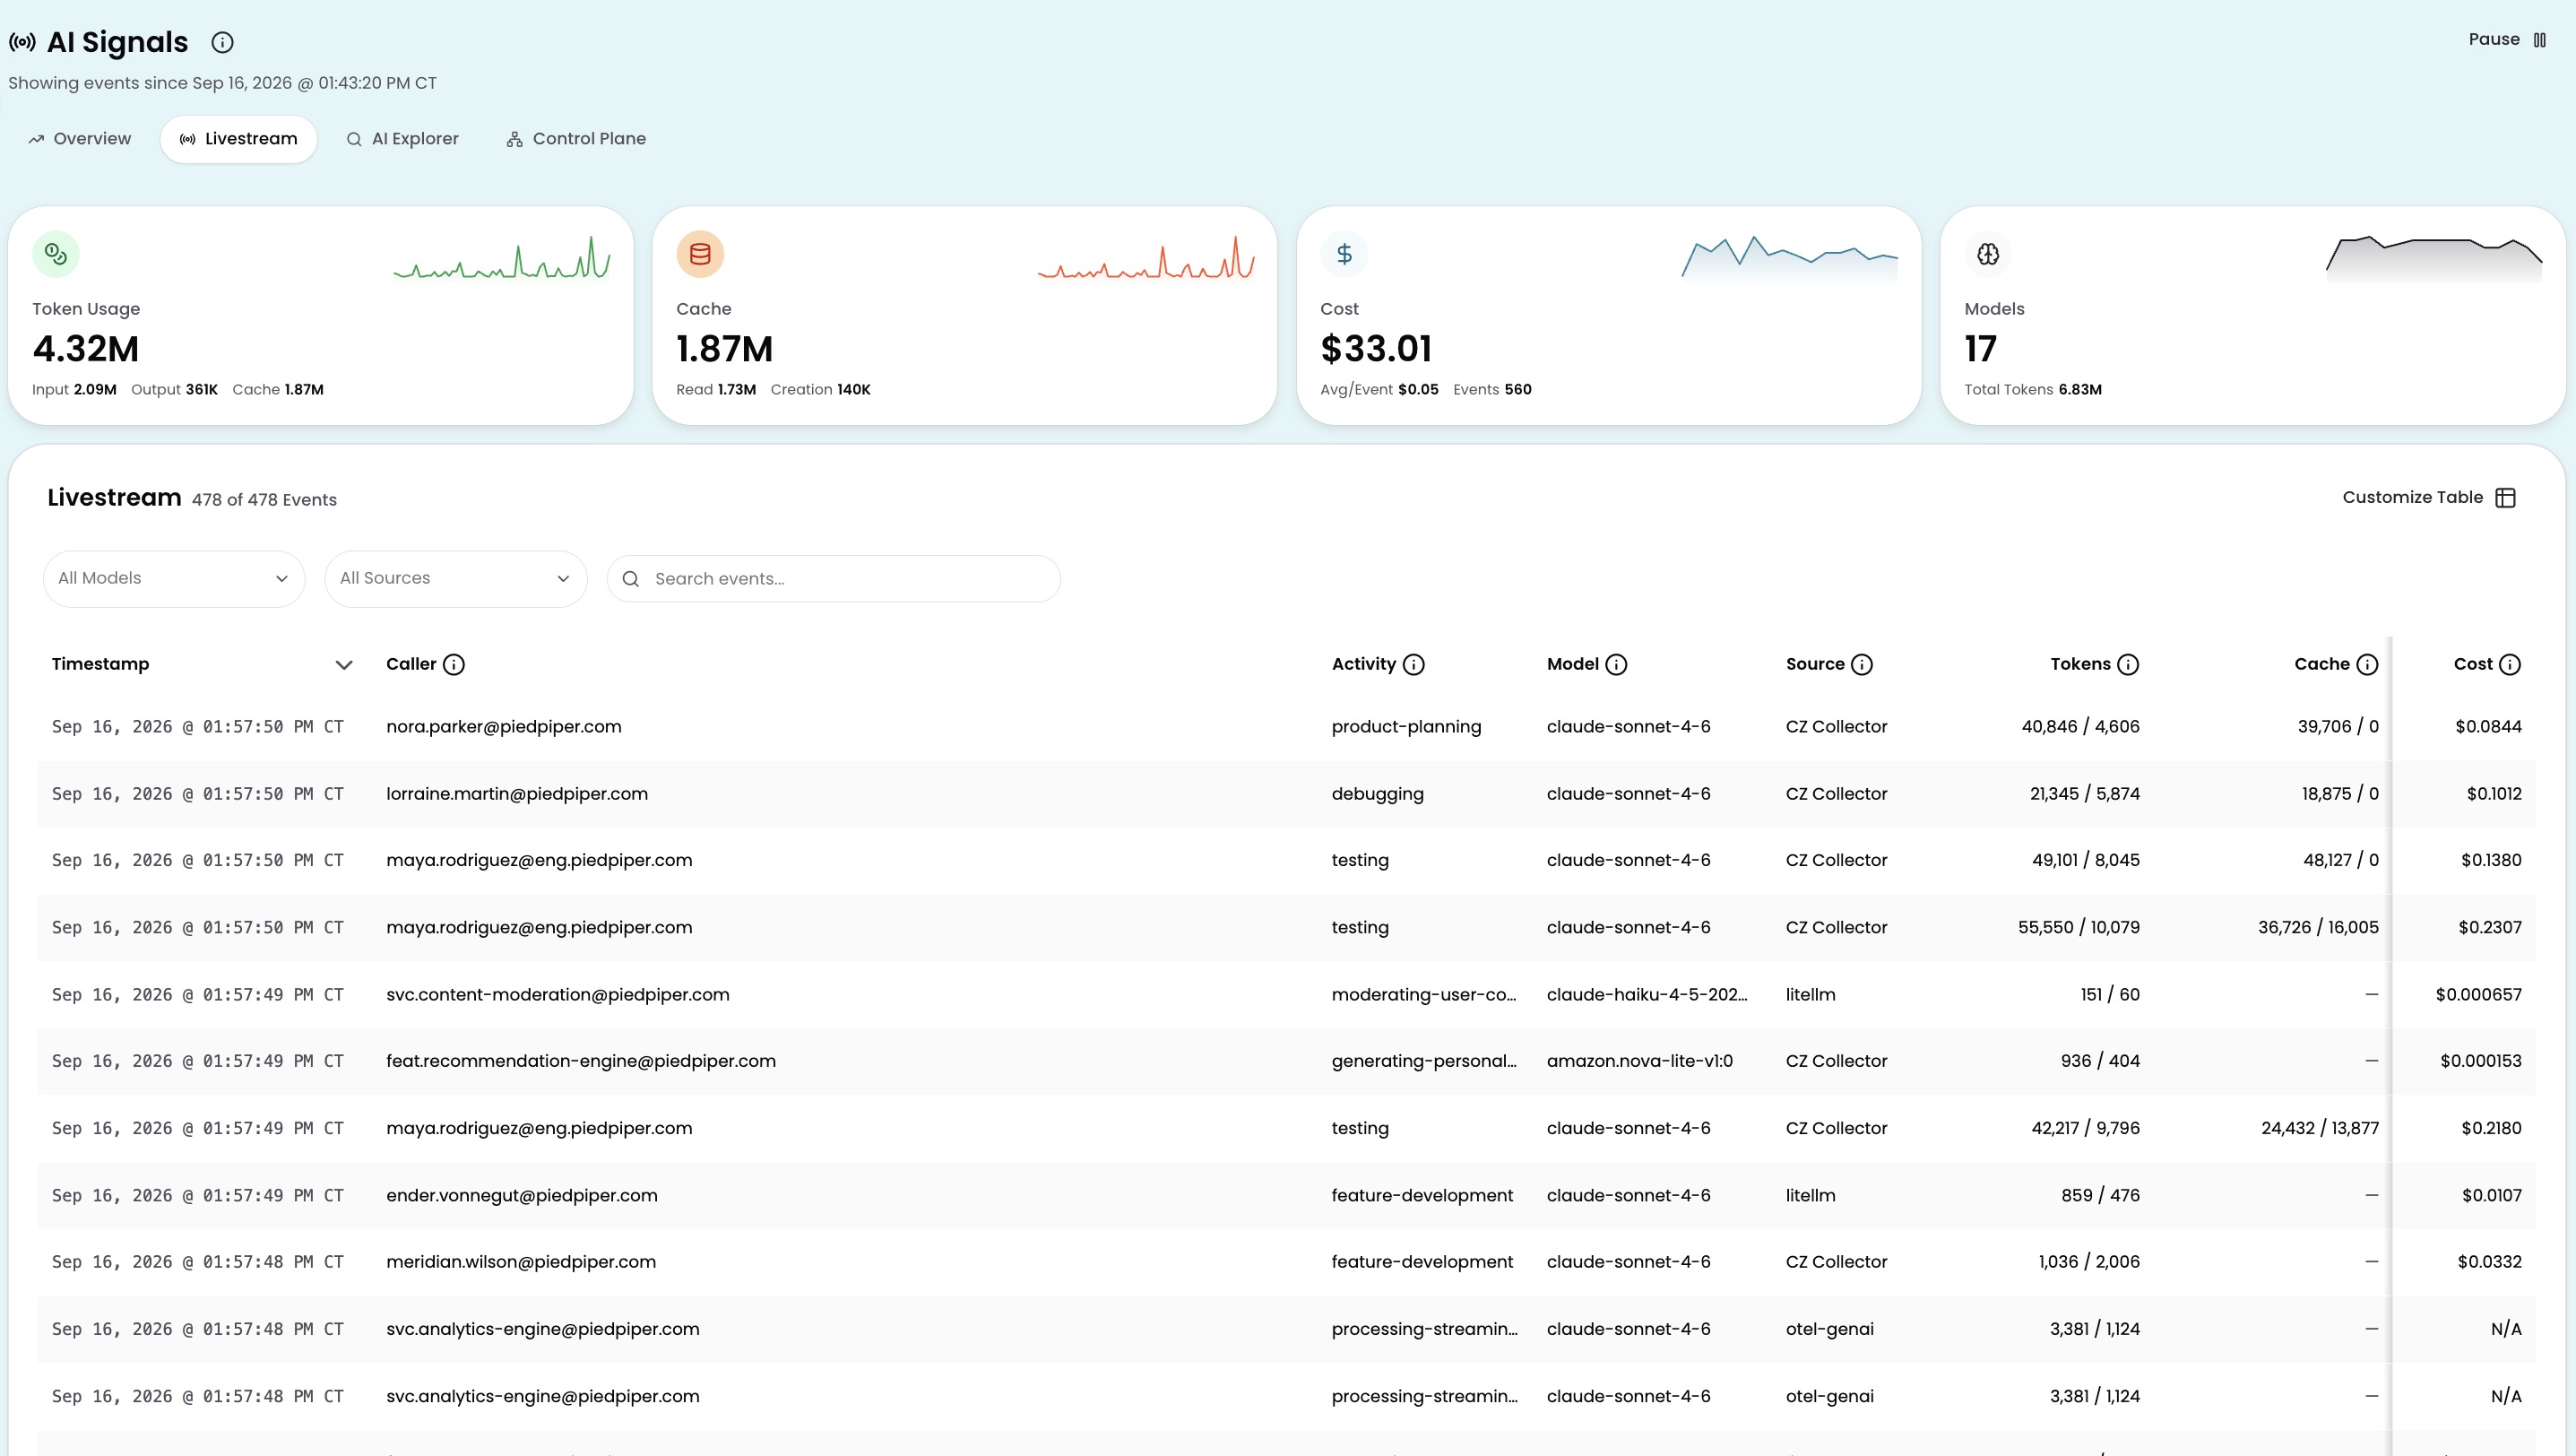
Task: Click svc.content-moderation@piedpiper.com caller
Action: [558, 995]
